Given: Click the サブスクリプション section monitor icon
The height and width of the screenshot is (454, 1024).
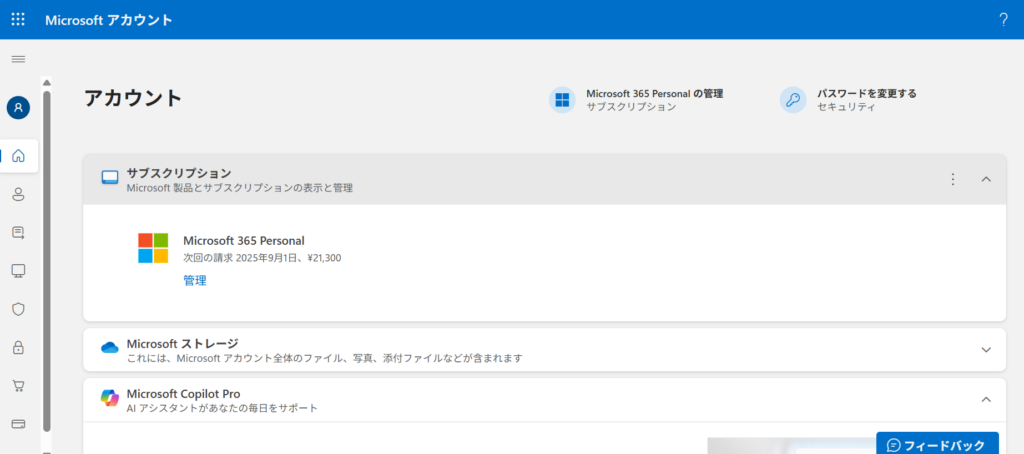Looking at the screenshot, I should click(110, 178).
